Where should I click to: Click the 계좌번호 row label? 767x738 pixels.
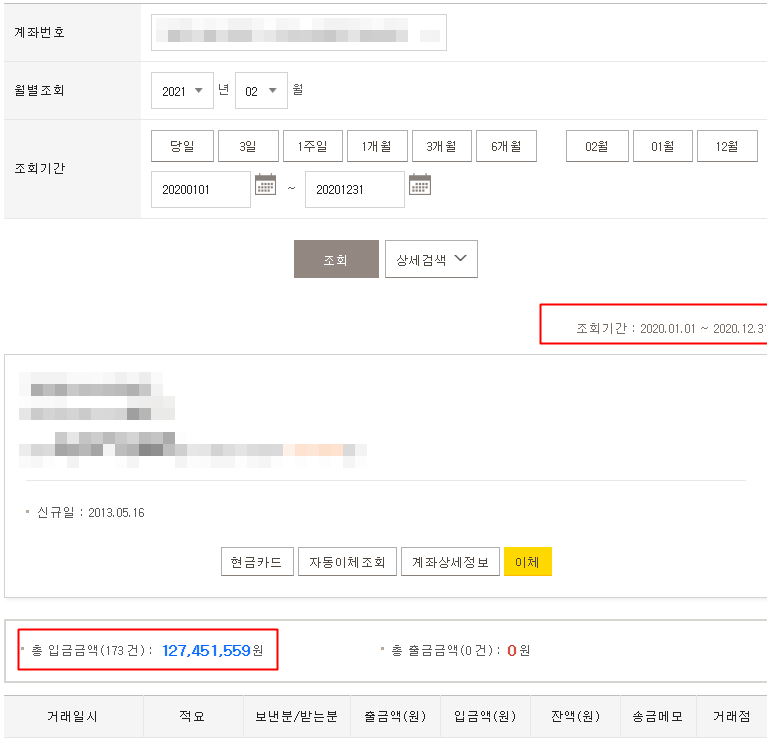click(40, 32)
